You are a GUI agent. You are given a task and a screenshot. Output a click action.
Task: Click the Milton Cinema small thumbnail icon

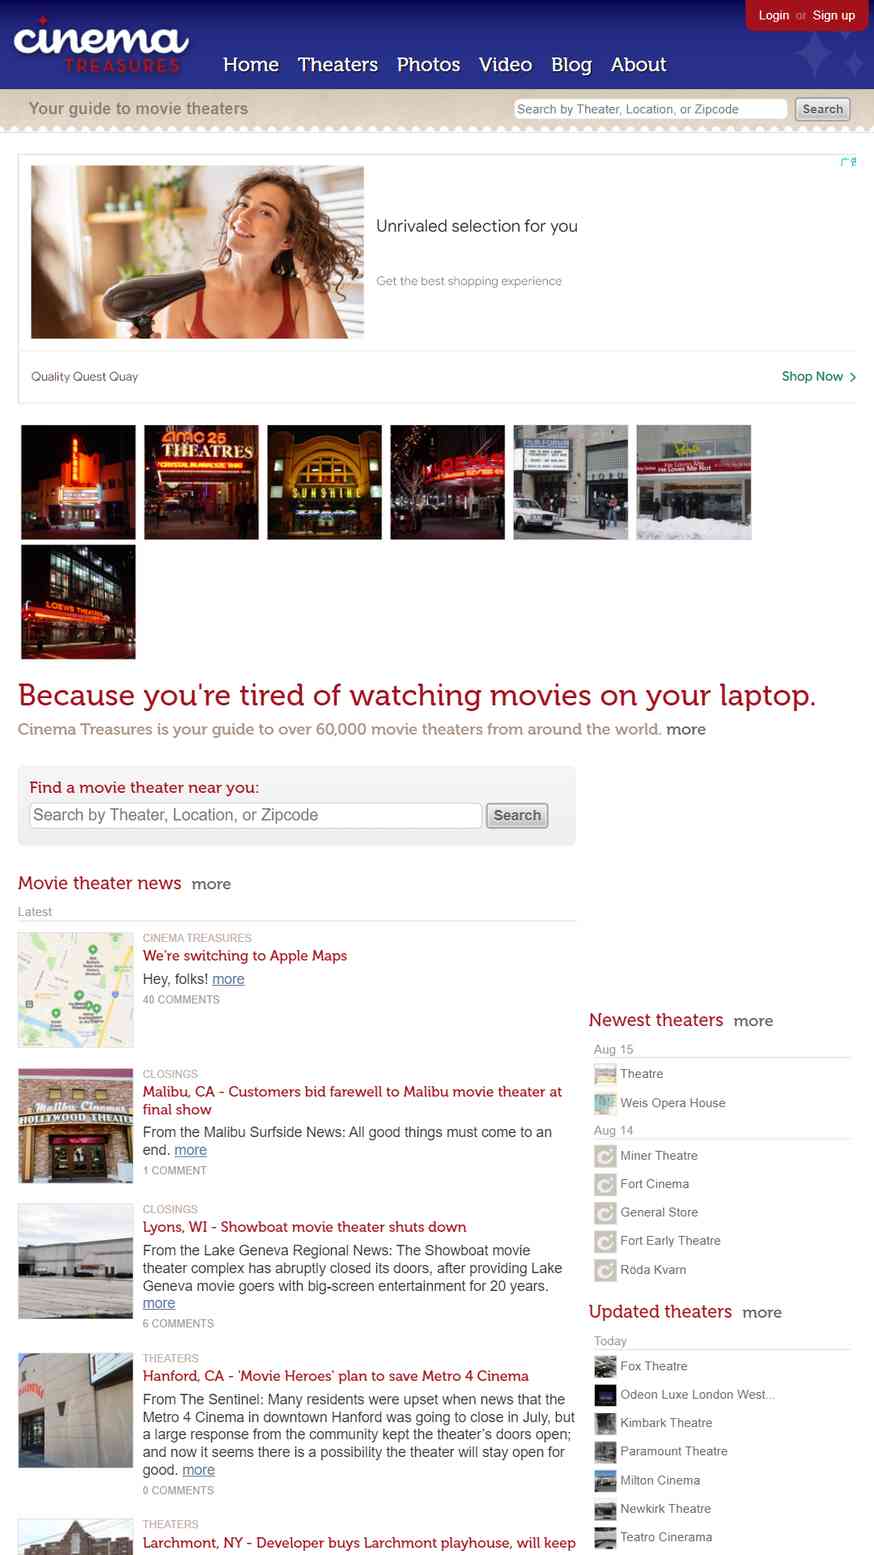pos(605,1480)
